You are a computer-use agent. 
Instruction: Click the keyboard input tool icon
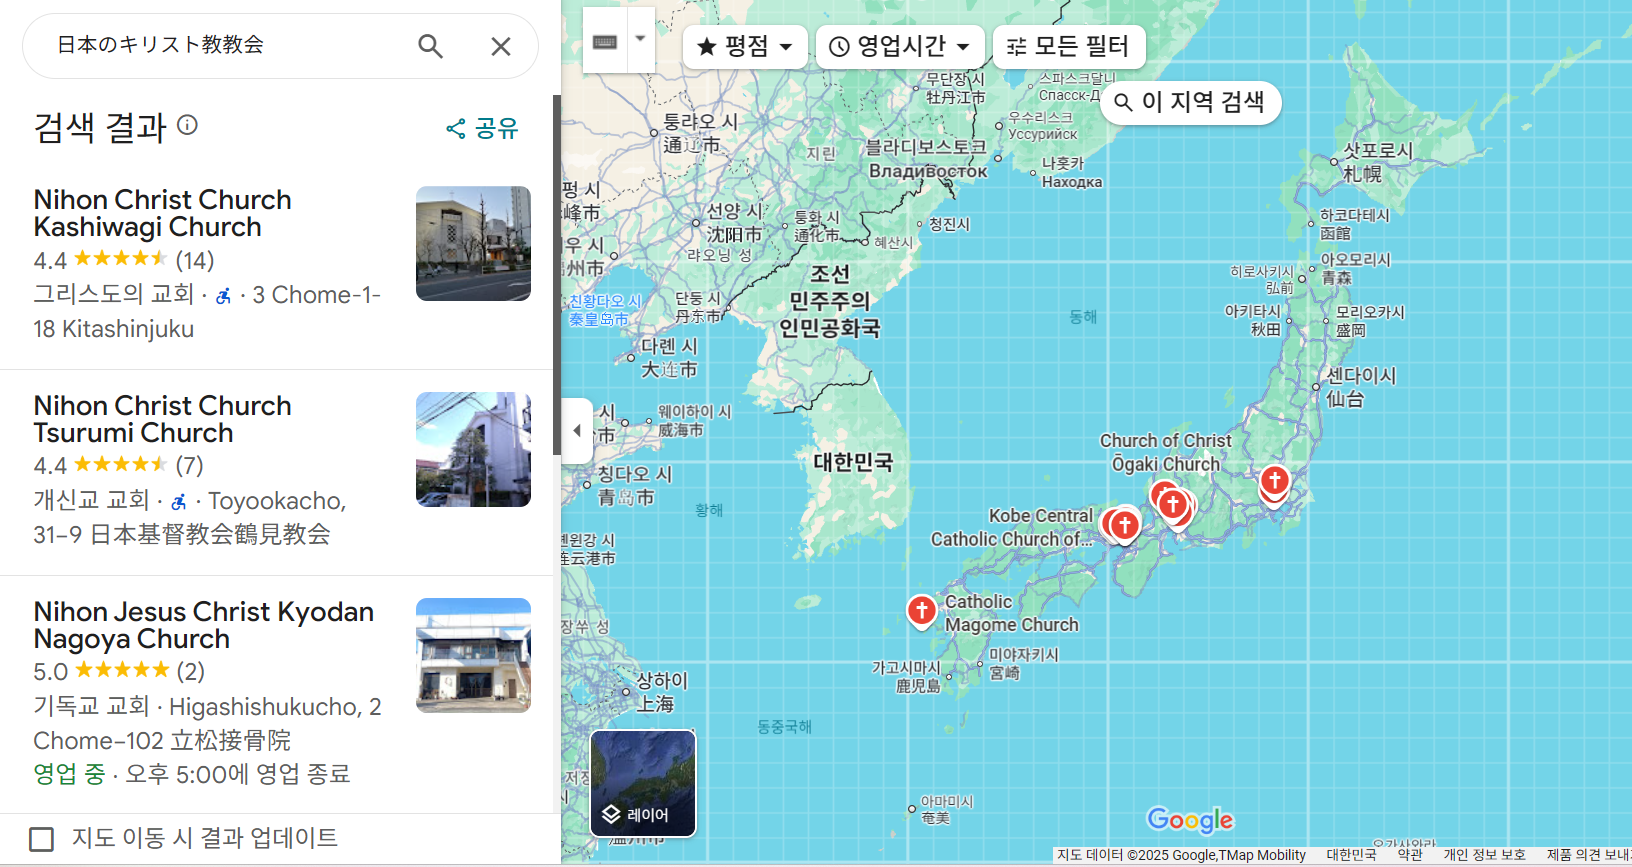(605, 41)
